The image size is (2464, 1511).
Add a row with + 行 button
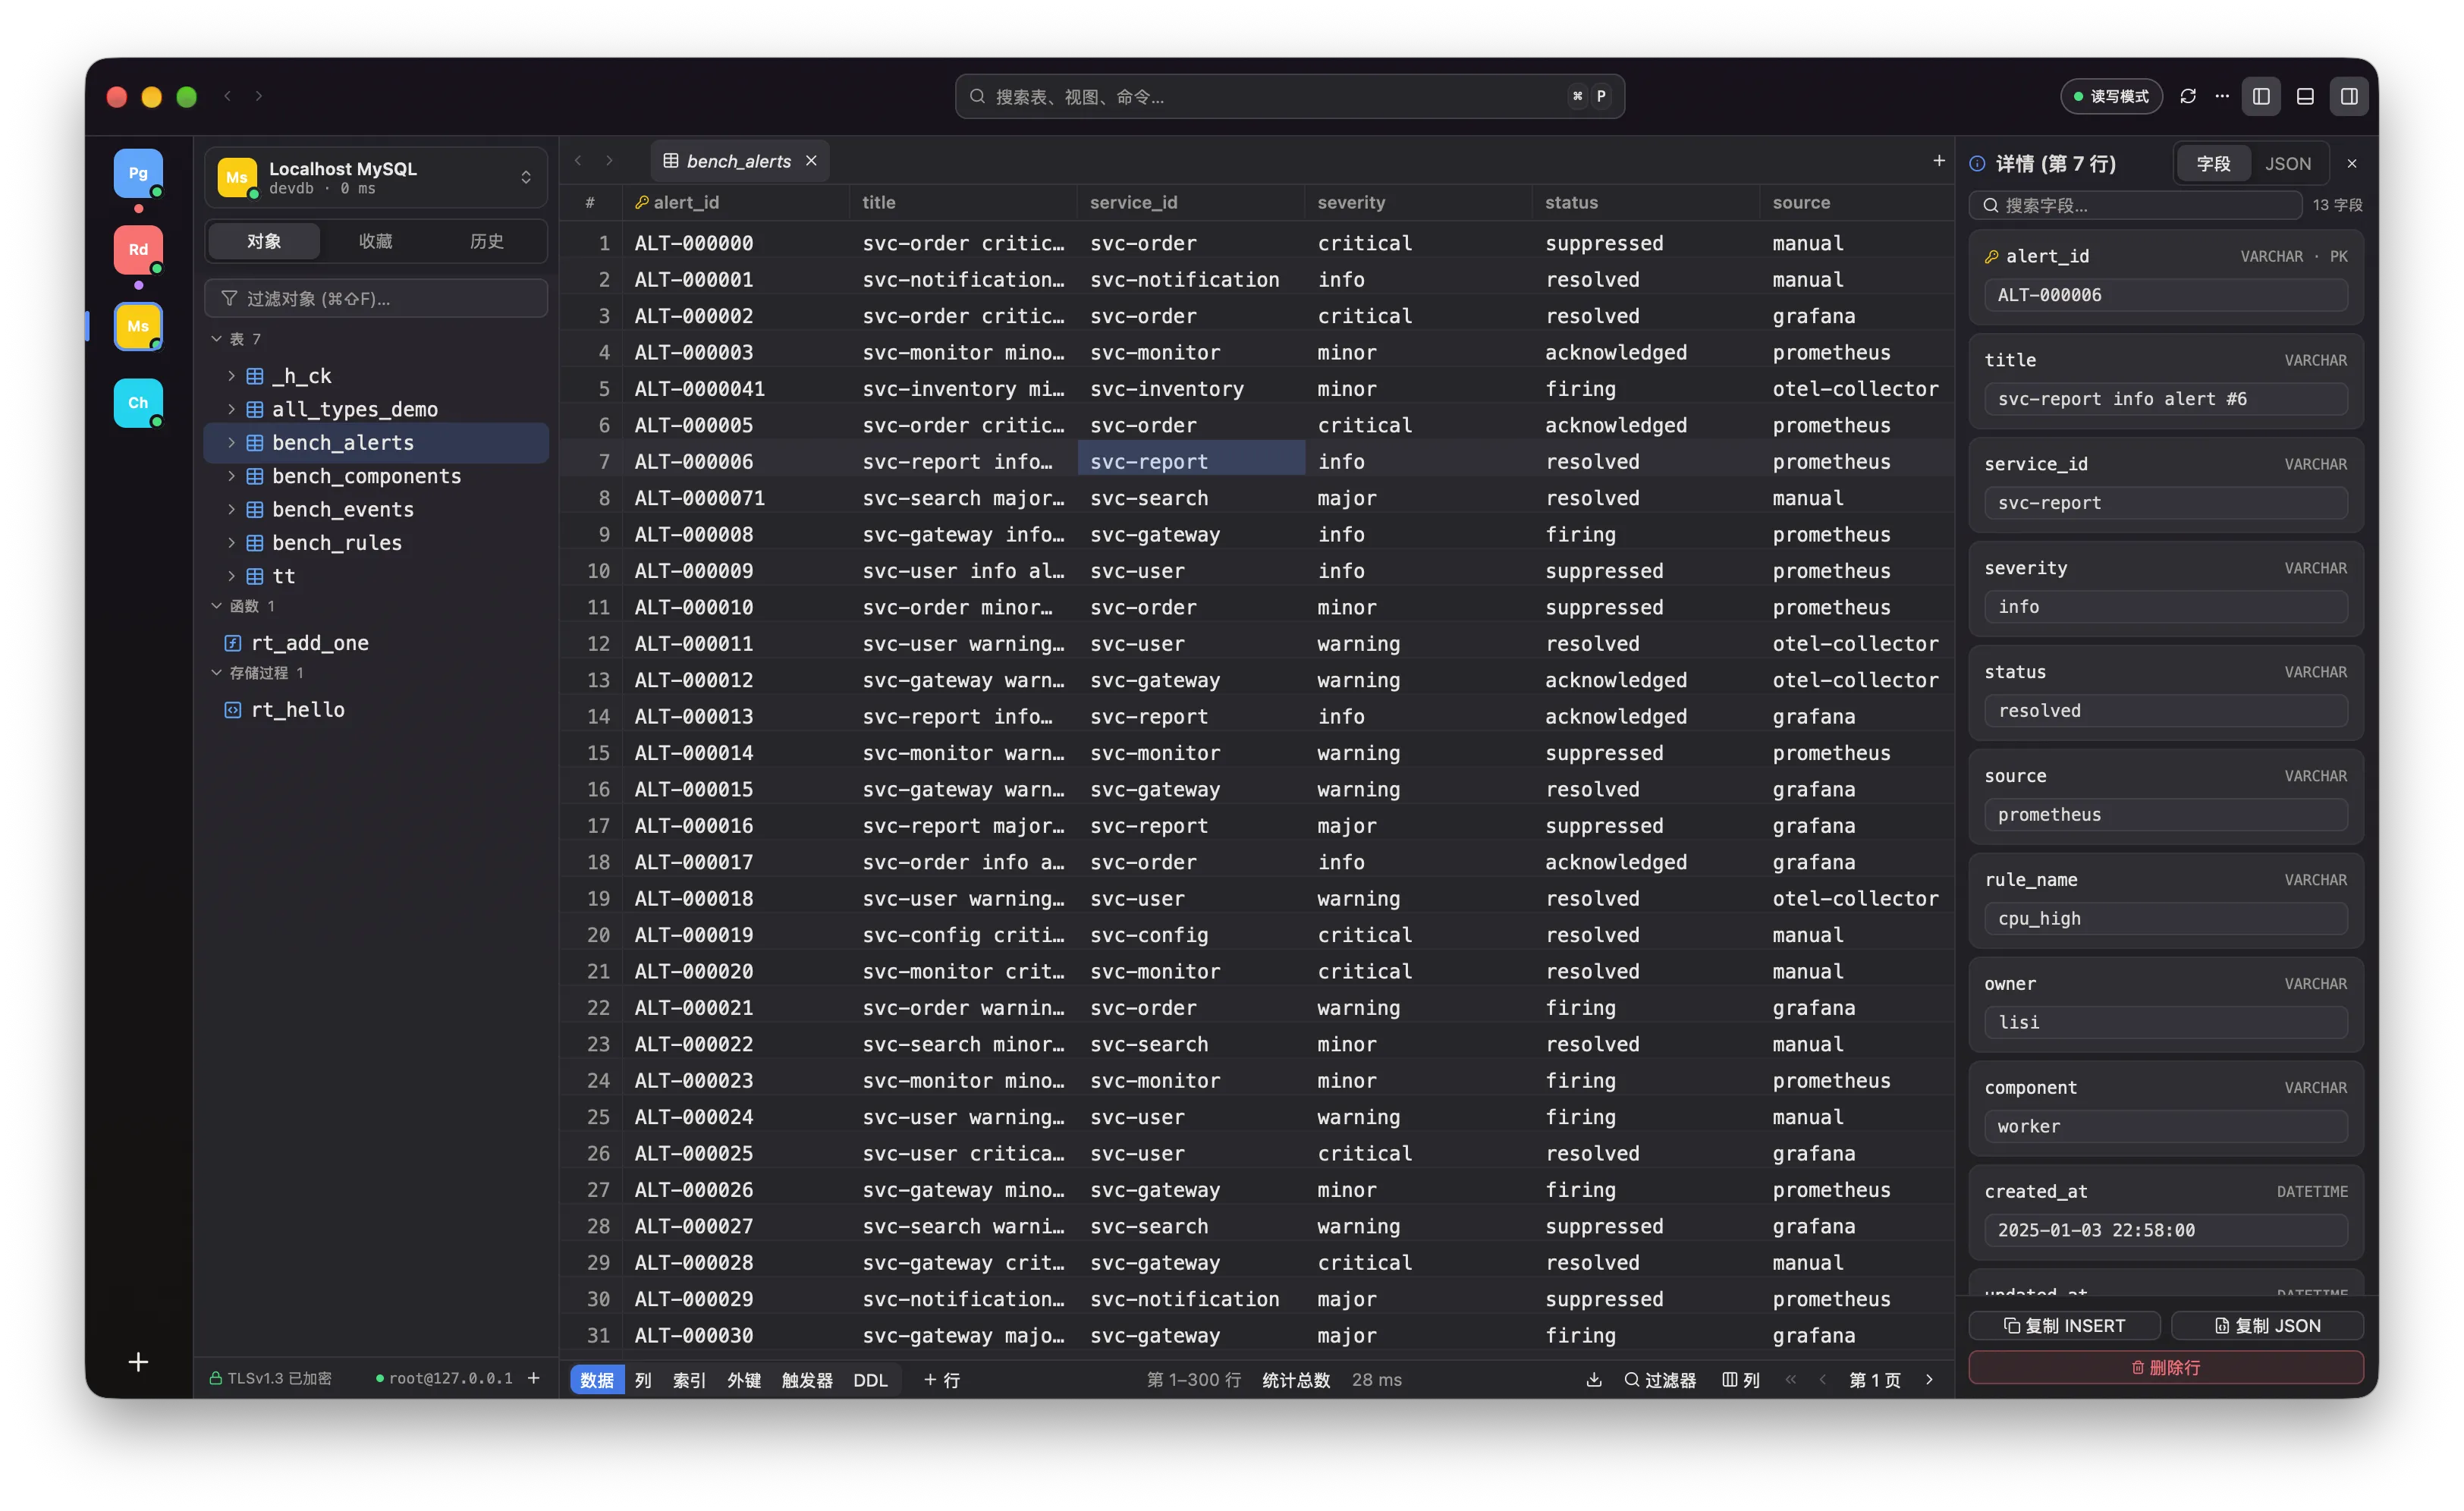pyautogui.click(x=942, y=1379)
